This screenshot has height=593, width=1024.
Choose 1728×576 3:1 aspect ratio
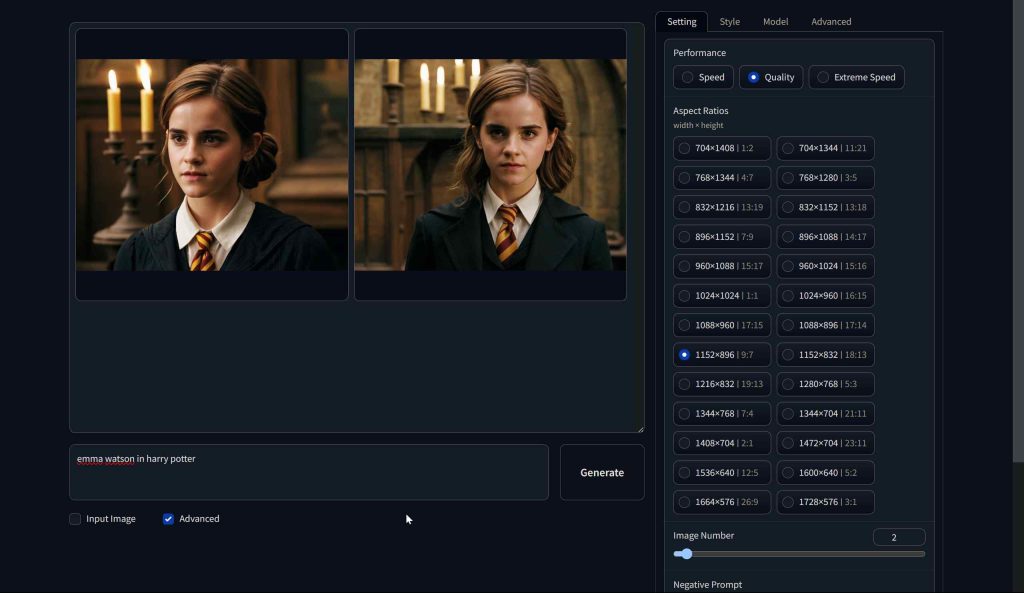pyautogui.click(x=825, y=502)
